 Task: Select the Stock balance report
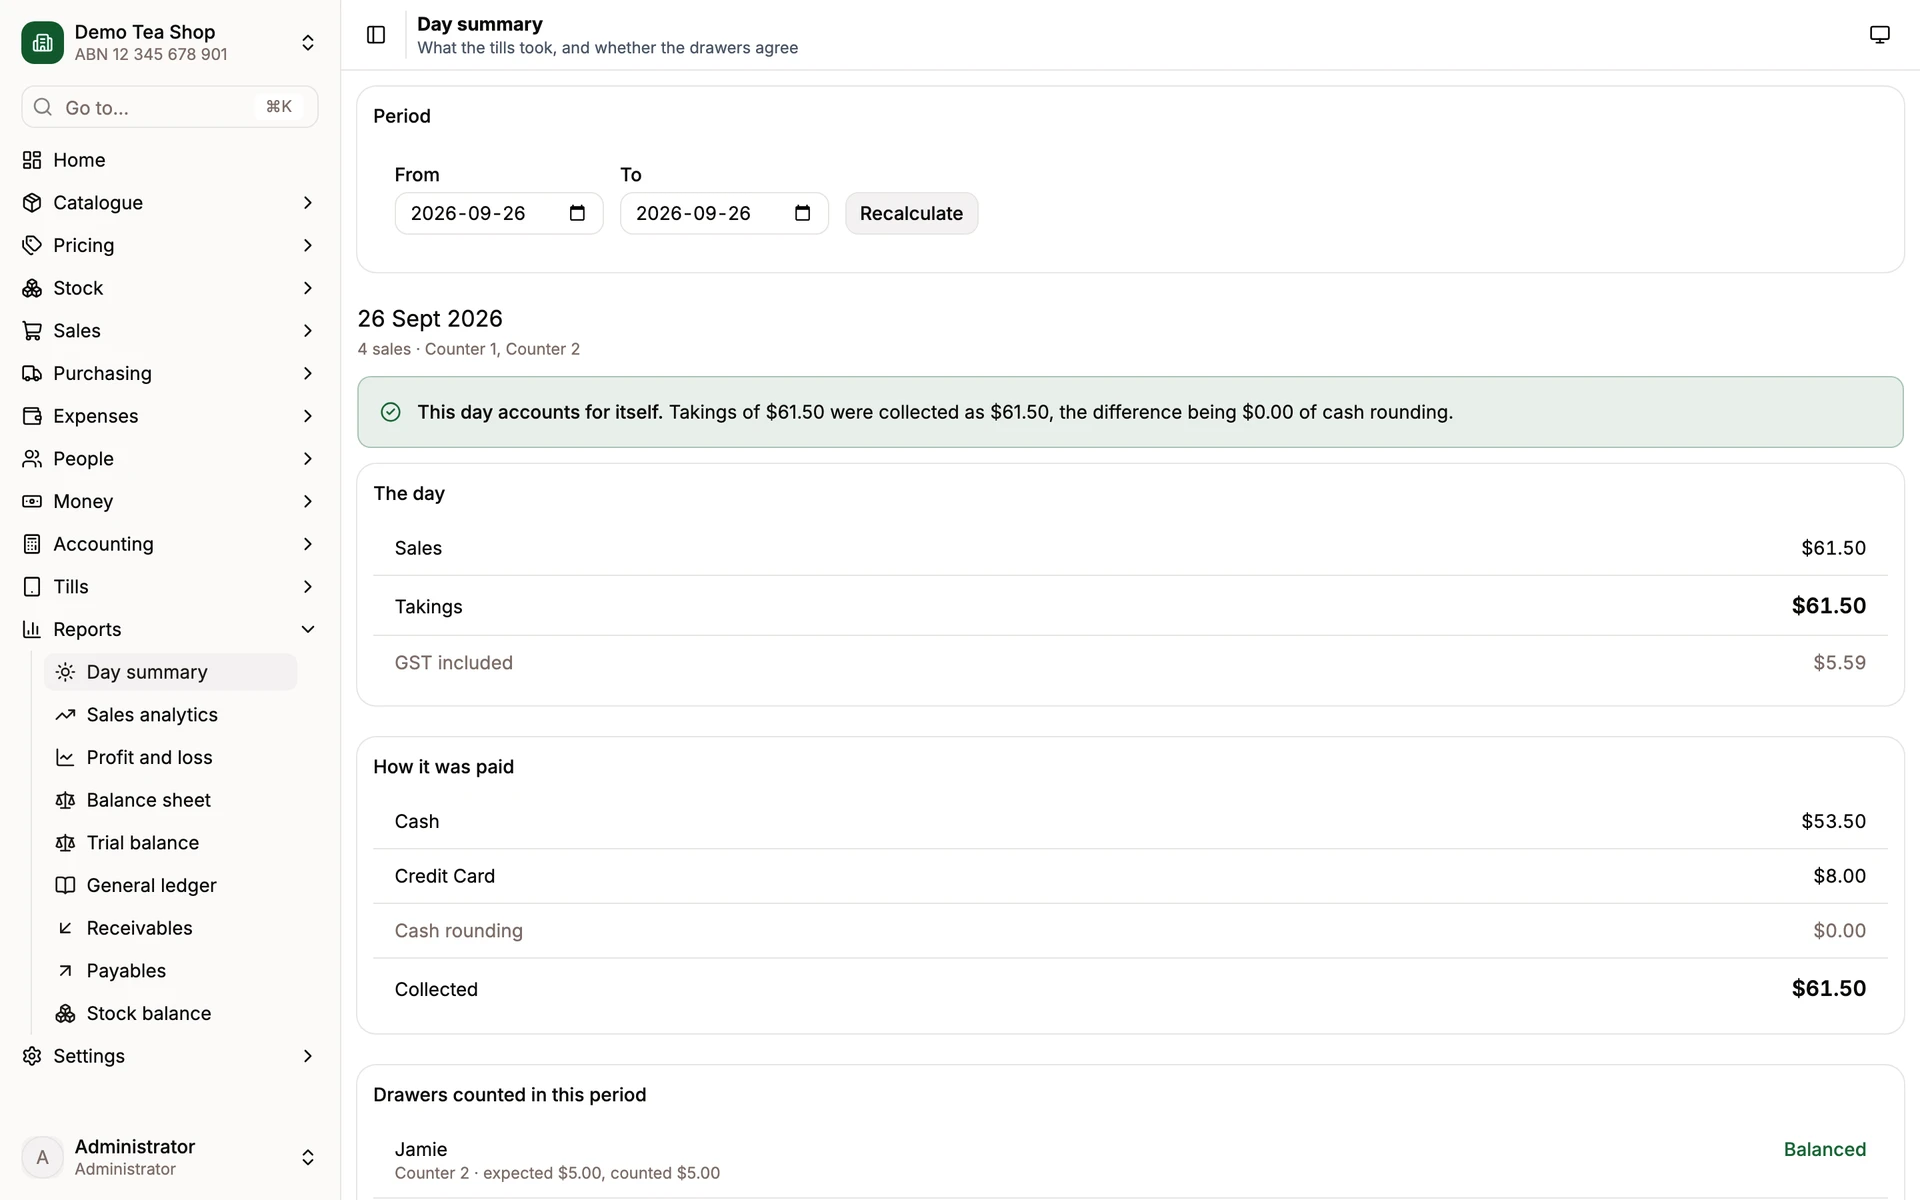(x=170, y=1013)
